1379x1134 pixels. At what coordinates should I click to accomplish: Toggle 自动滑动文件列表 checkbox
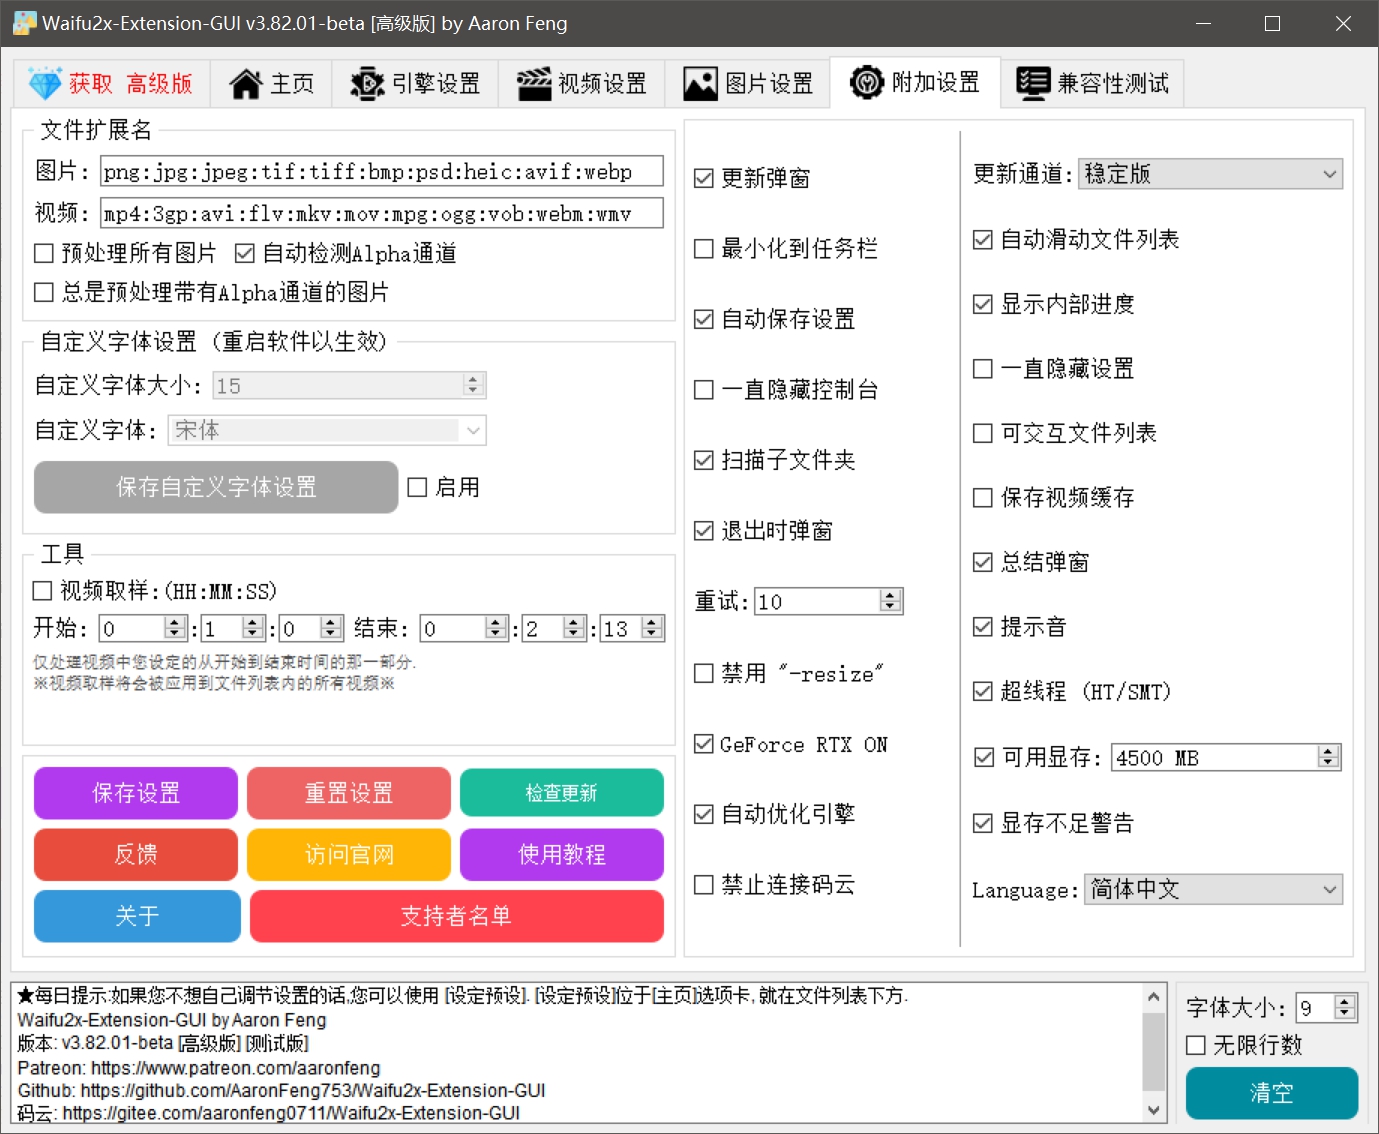[1076, 240]
